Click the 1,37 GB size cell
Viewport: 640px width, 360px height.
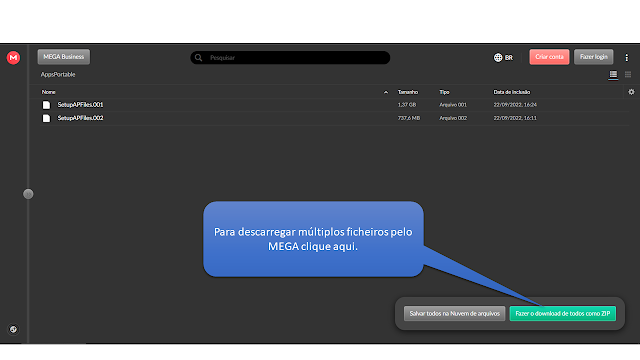(407, 105)
